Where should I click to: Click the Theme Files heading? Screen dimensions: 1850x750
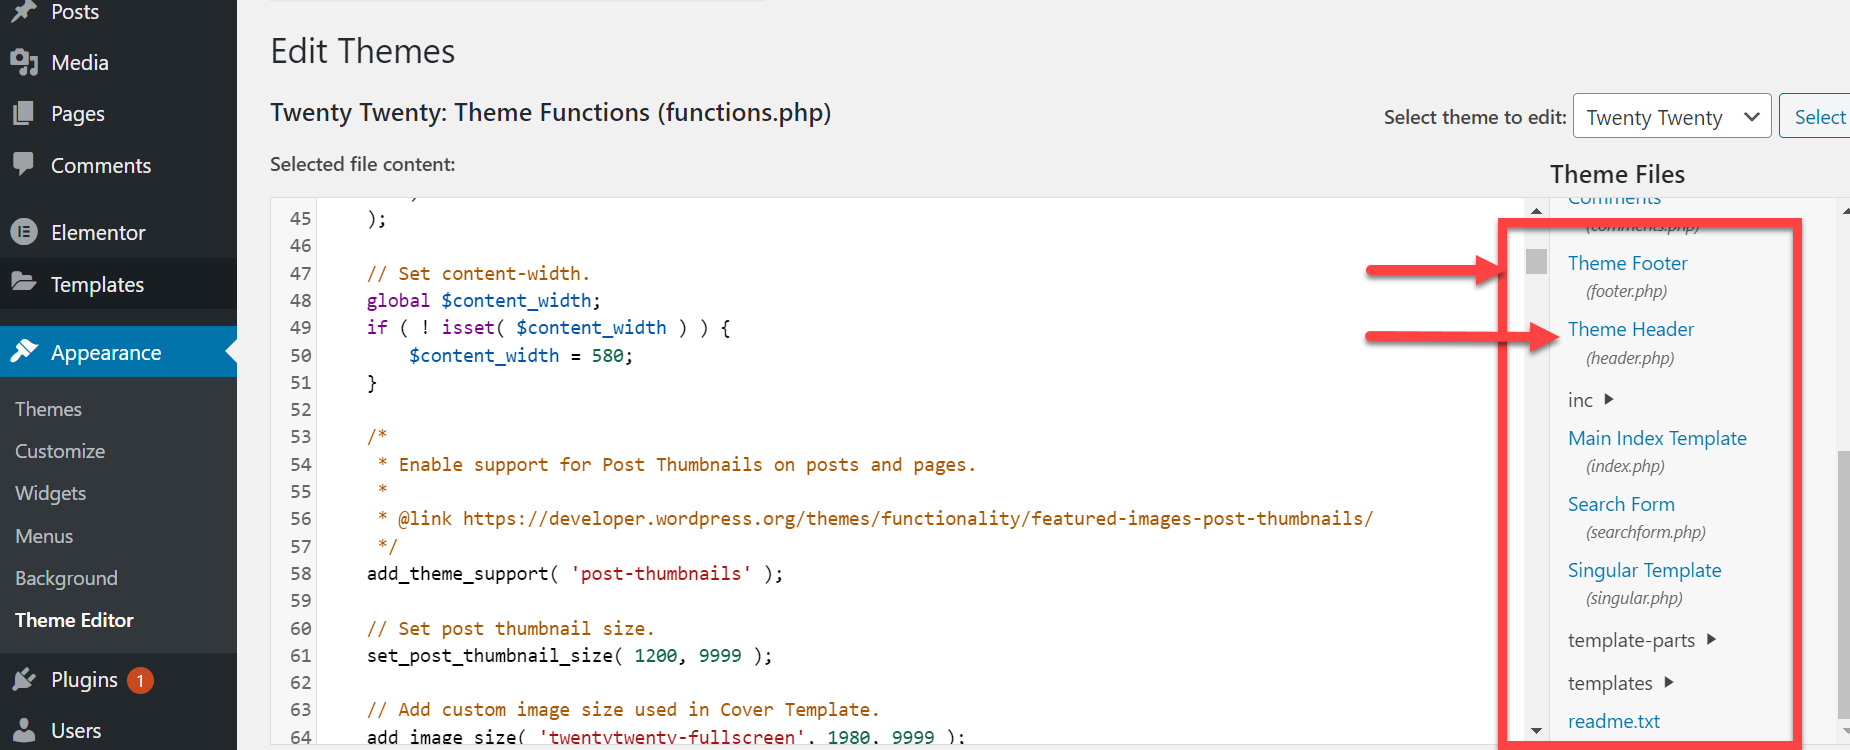pos(1617,174)
